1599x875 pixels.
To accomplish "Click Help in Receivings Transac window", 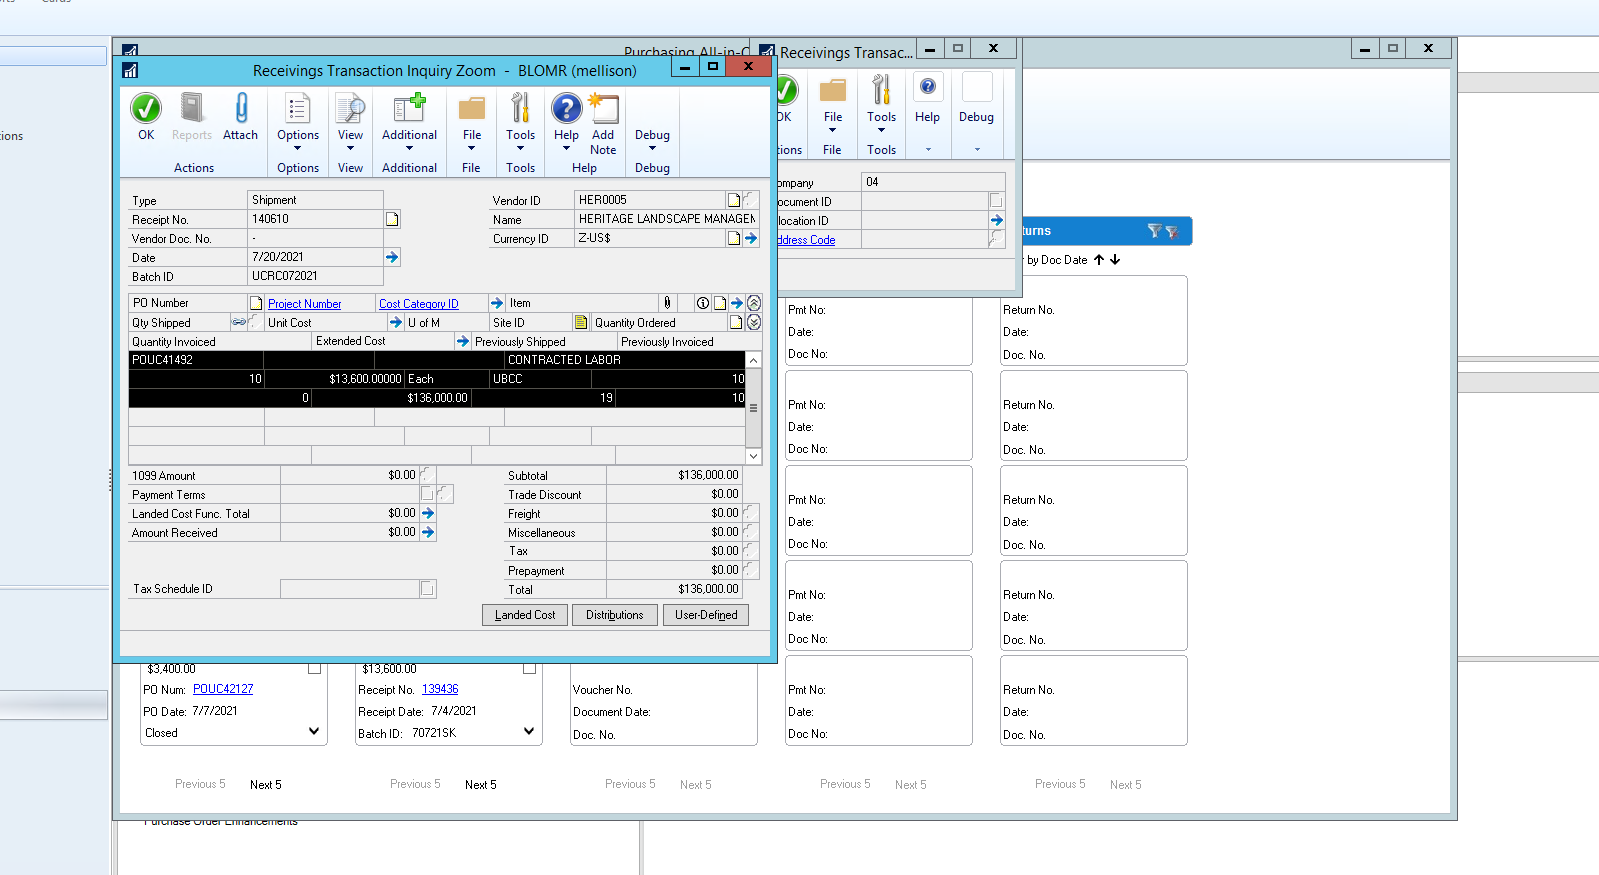I will 927,100.
